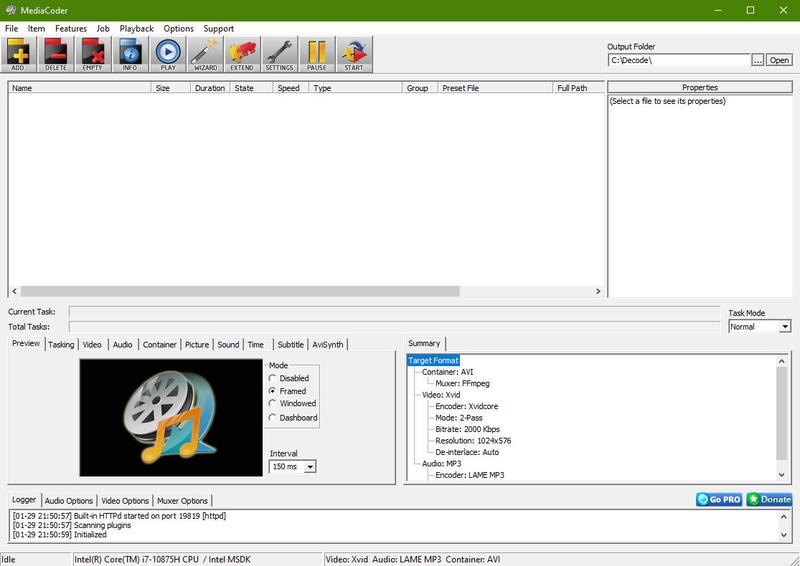Click the PLAY toolbar button
Image resolution: width=800 pixels, height=566 pixels.
168,54
